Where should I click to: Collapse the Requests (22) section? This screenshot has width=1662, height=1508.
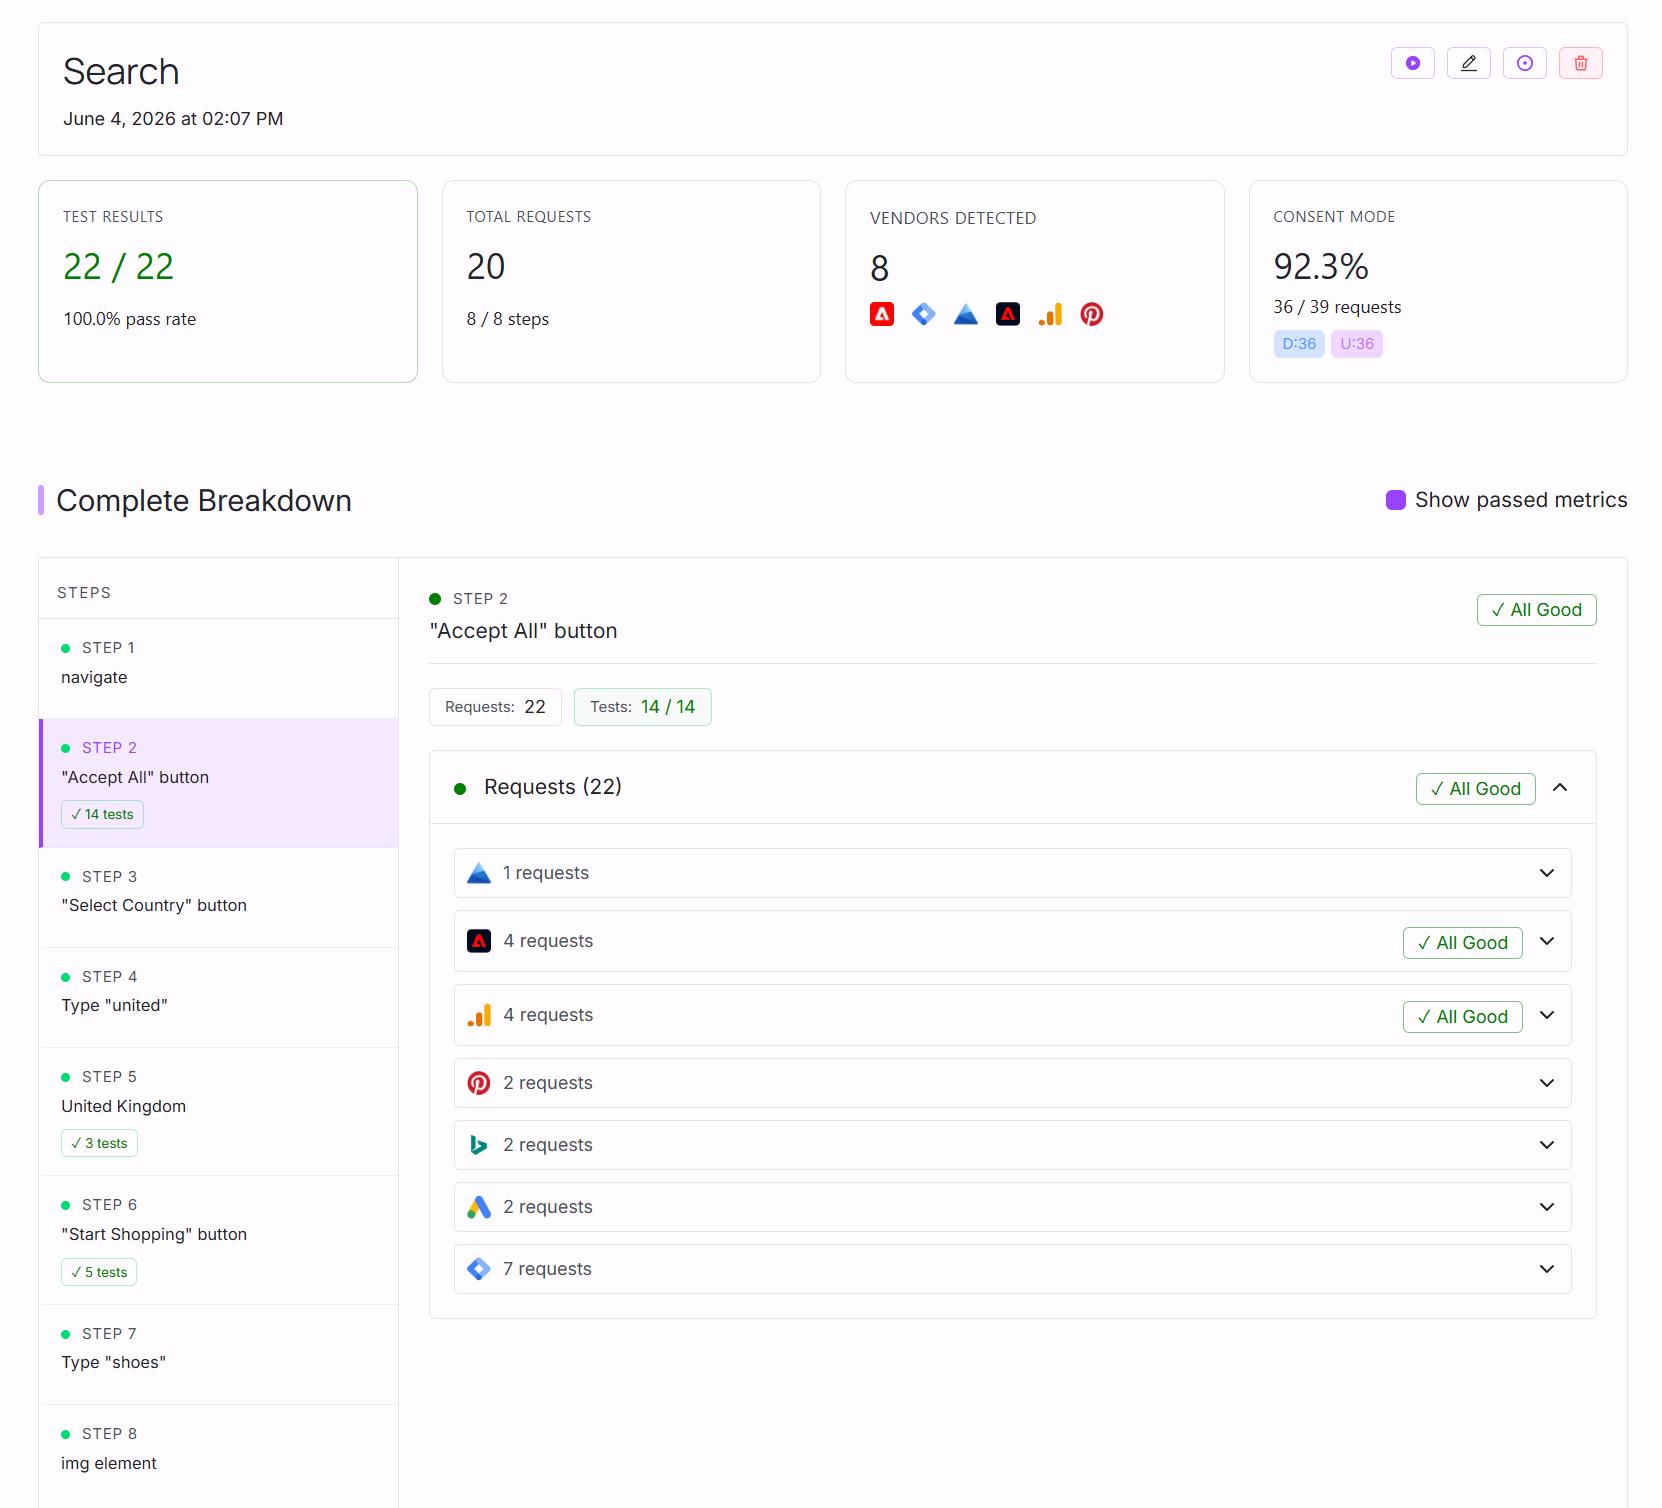1560,788
